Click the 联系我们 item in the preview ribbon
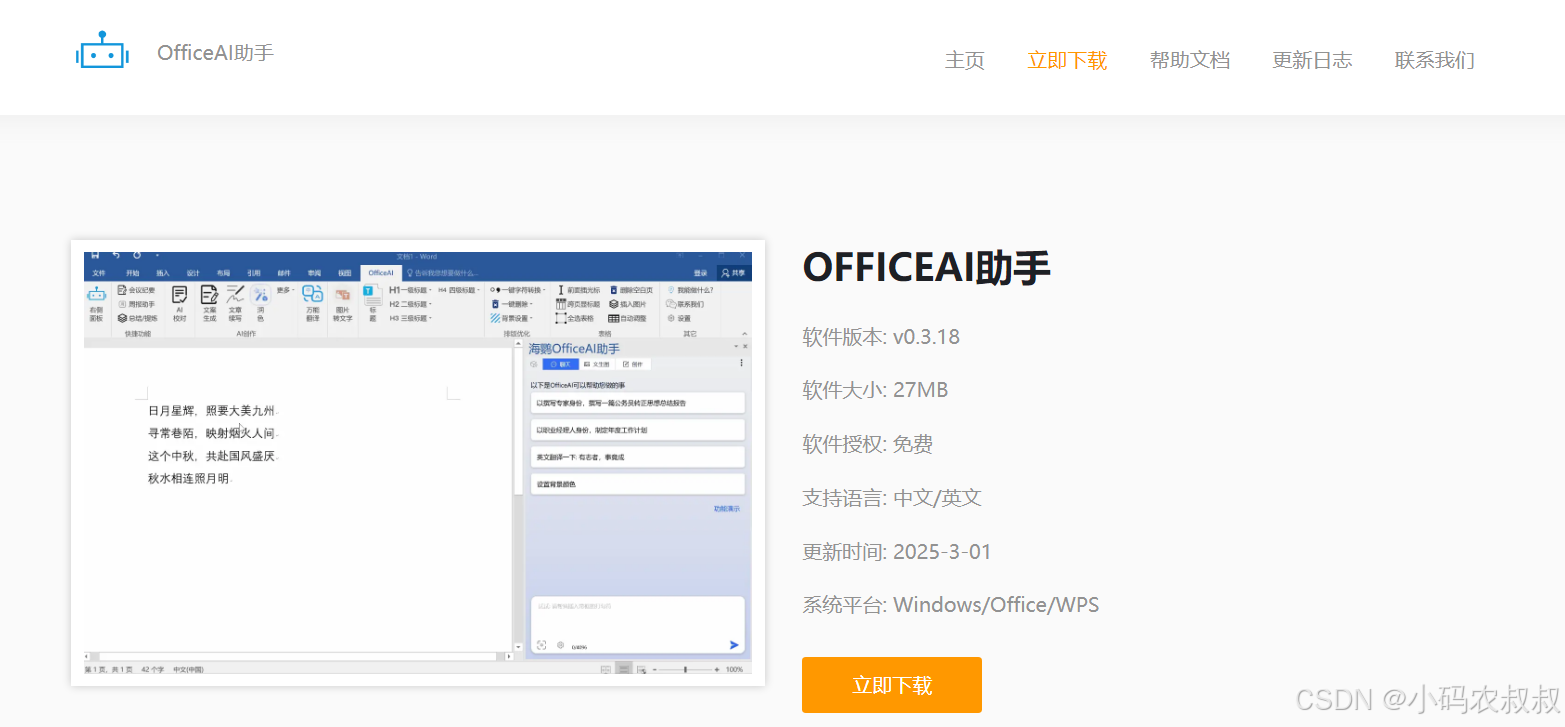Image resolution: width=1565 pixels, height=727 pixels. point(684,304)
